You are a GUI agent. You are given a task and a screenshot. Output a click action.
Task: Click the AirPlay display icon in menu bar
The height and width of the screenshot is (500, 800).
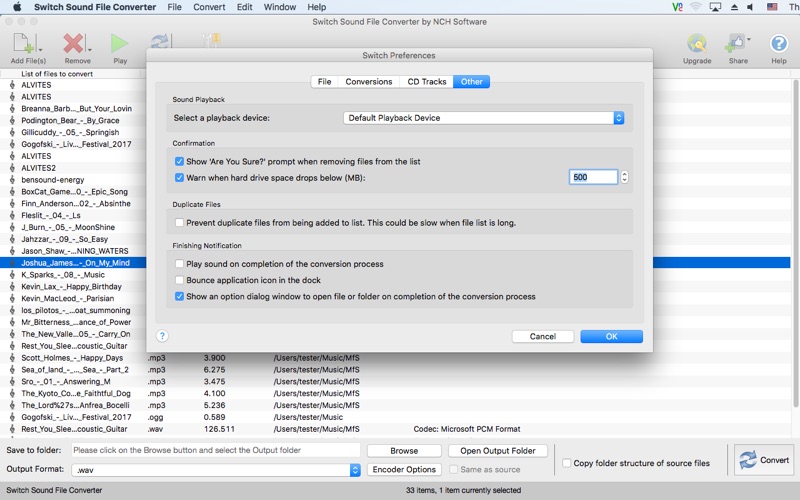(715, 7)
